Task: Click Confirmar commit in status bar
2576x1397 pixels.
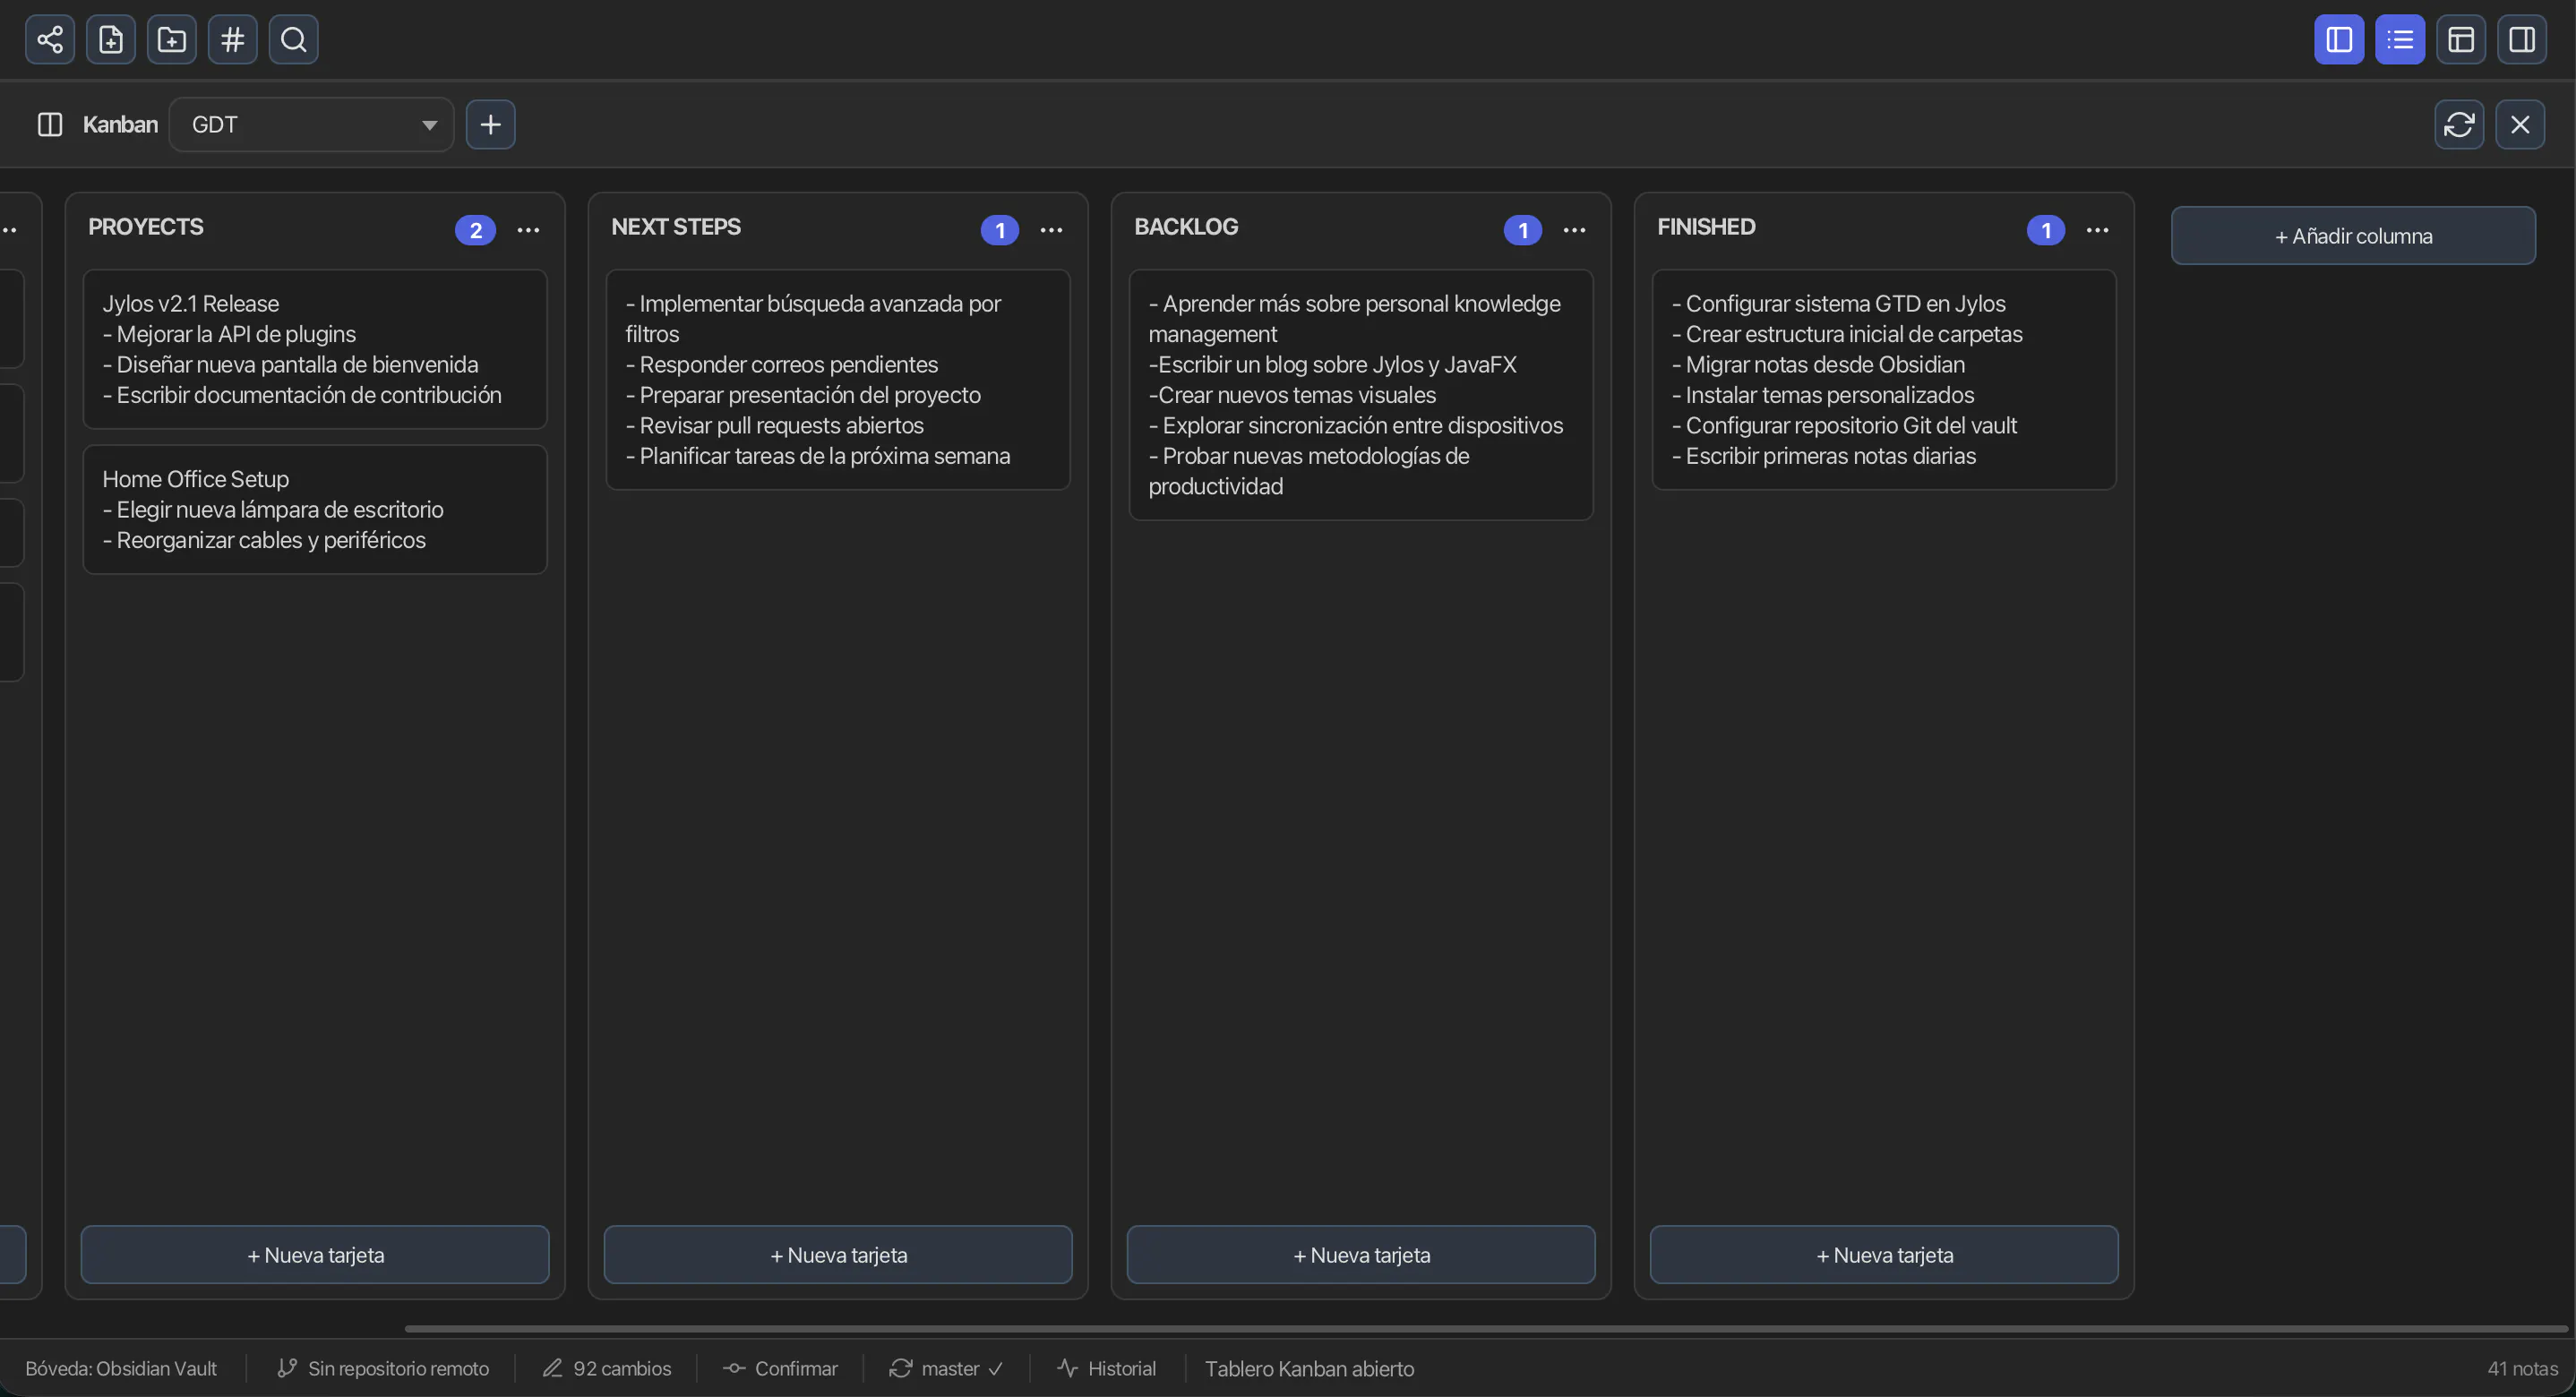Action: tap(781, 1369)
